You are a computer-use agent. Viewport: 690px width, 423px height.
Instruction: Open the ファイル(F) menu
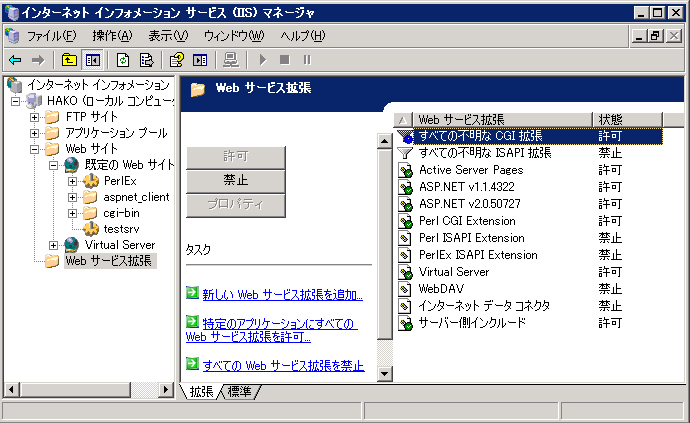[51, 36]
